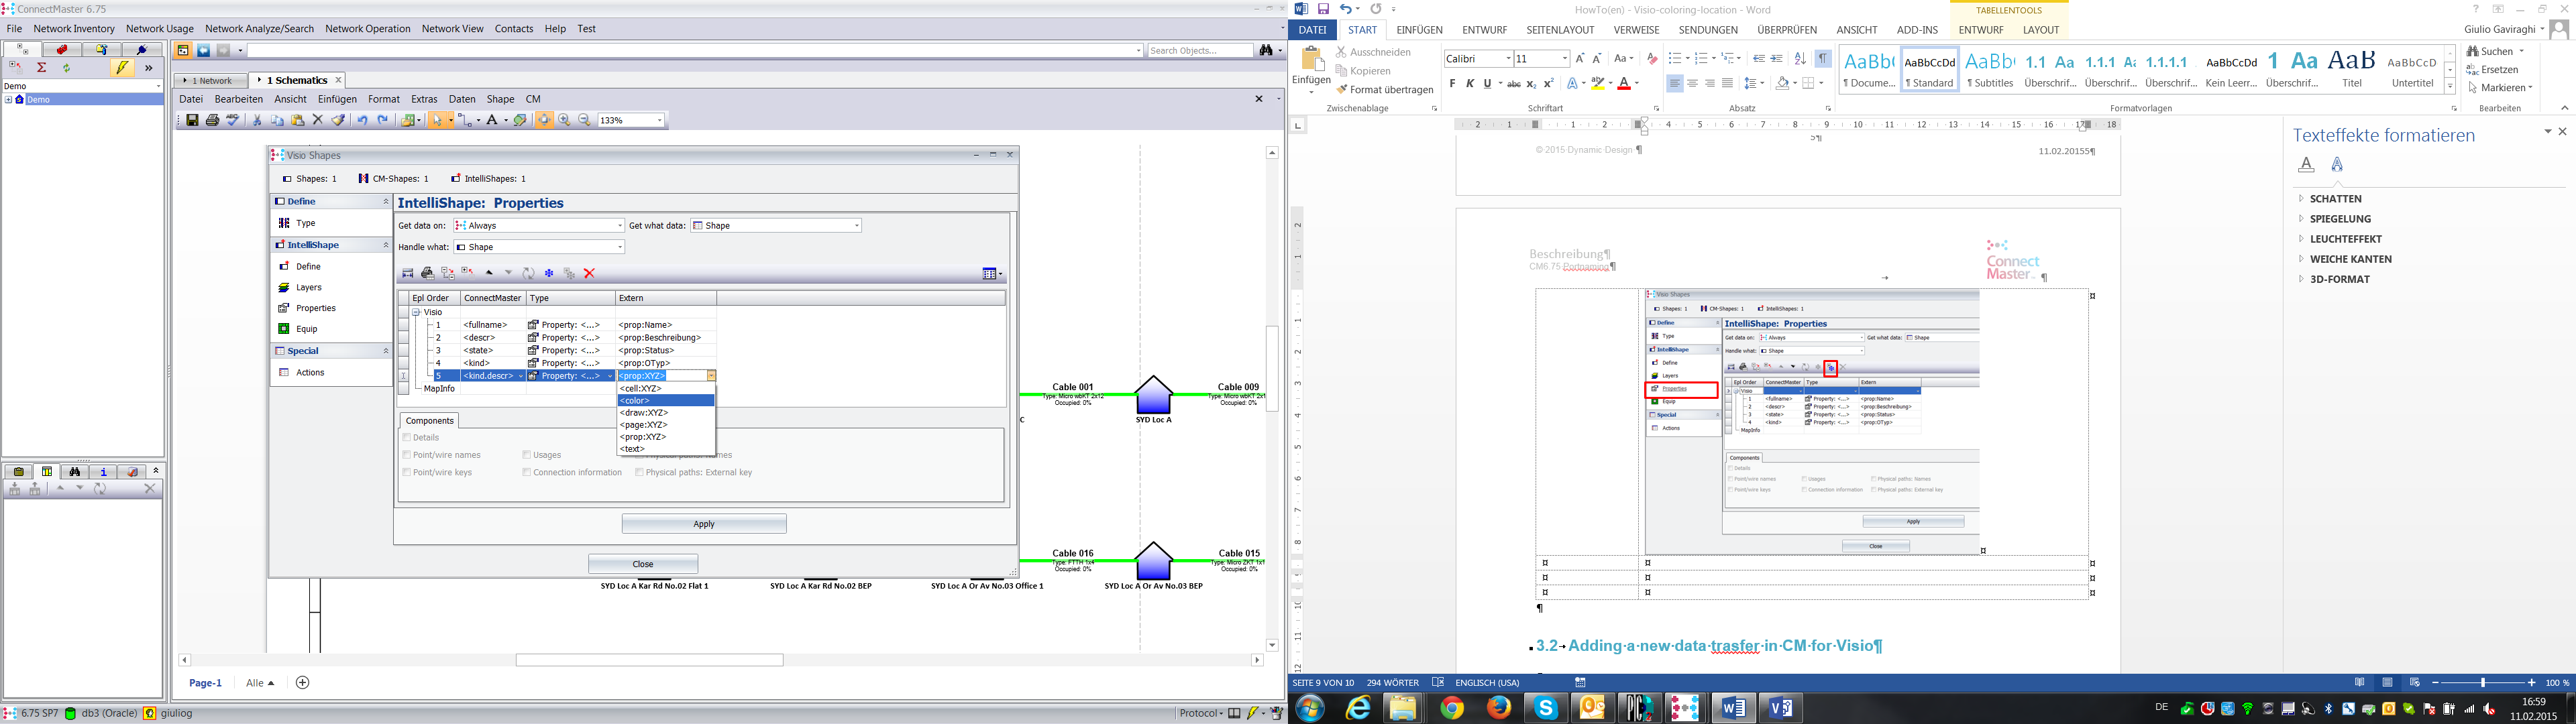The width and height of the screenshot is (2576, 724).
Task: Open the 133% zoom level dropdown
Action: pyautogui.click(x=659, y=120)
